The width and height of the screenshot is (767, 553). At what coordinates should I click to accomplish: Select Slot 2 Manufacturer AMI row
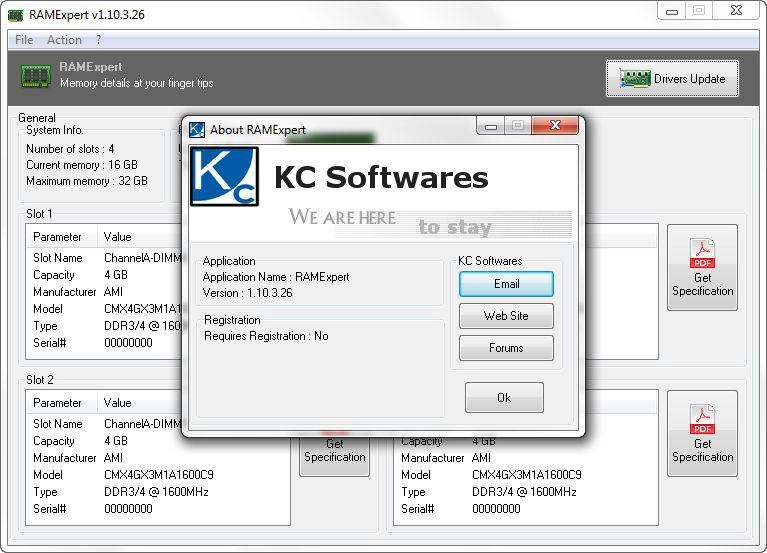[x=158, y=458]
